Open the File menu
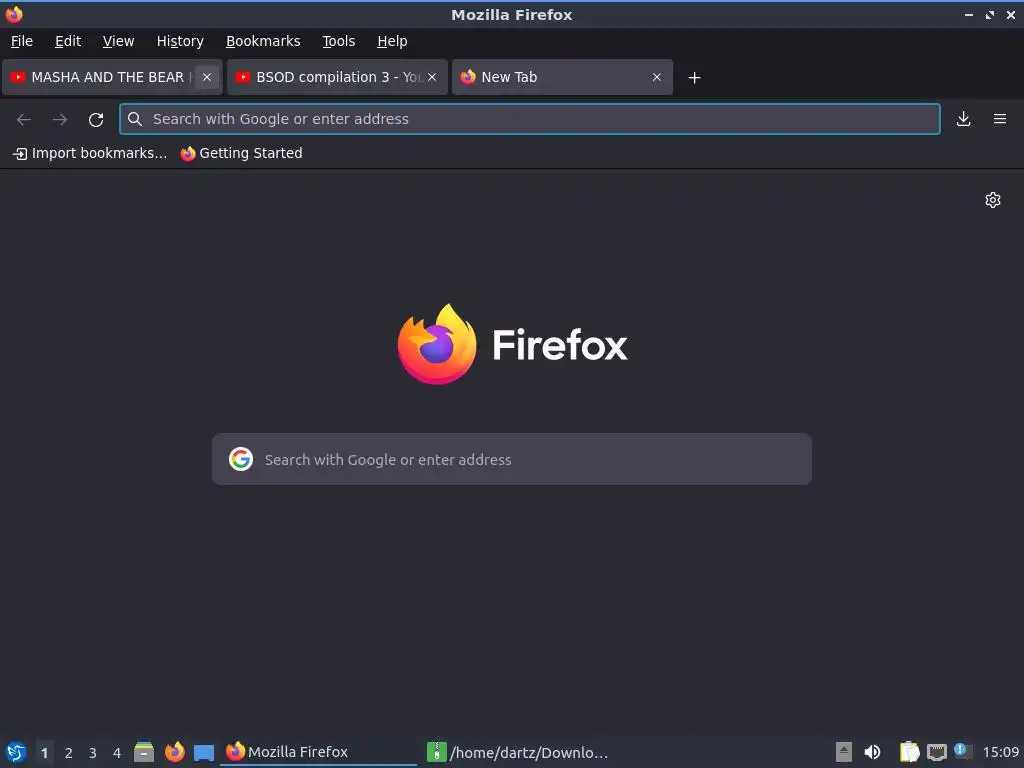Image resolution: width=1024 pixels, height=768 pixels. [x=22, y=41]
